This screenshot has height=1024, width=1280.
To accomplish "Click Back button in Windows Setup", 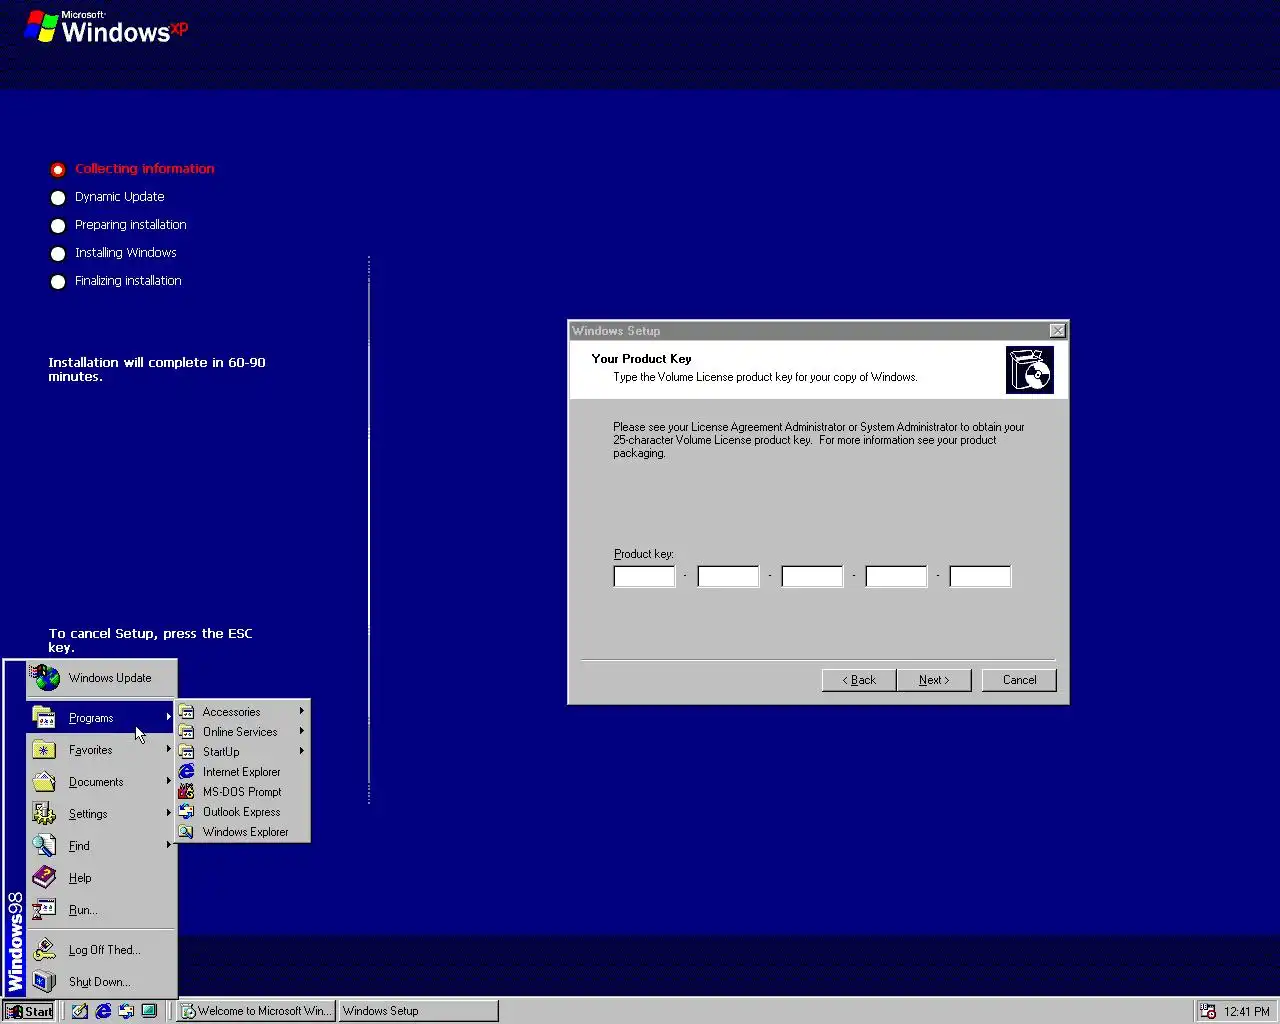I will tap(859, 680).
